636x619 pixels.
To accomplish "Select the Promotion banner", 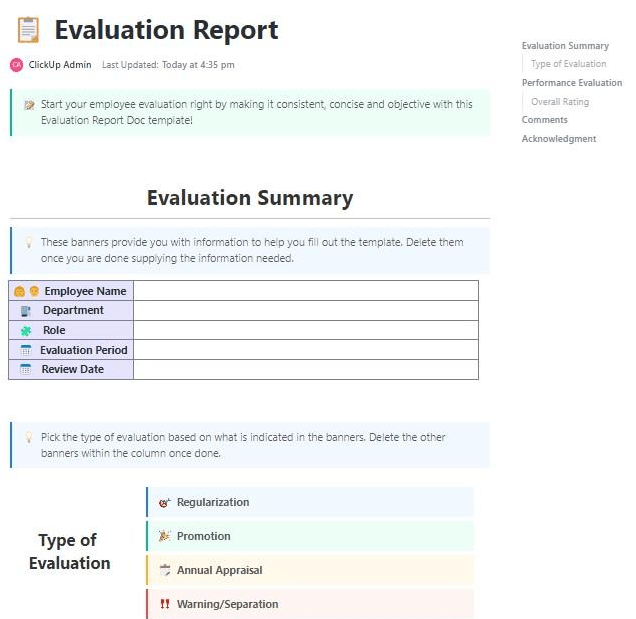I will 310,536.
